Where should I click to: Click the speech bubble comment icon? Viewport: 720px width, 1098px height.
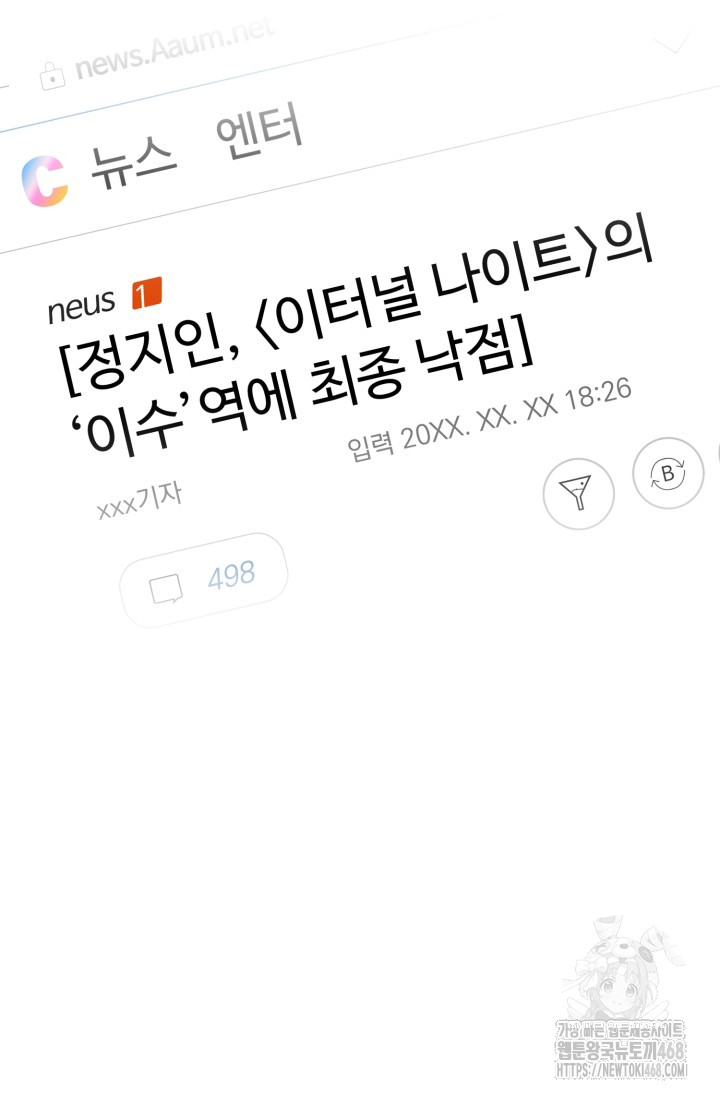click(166, 588)
